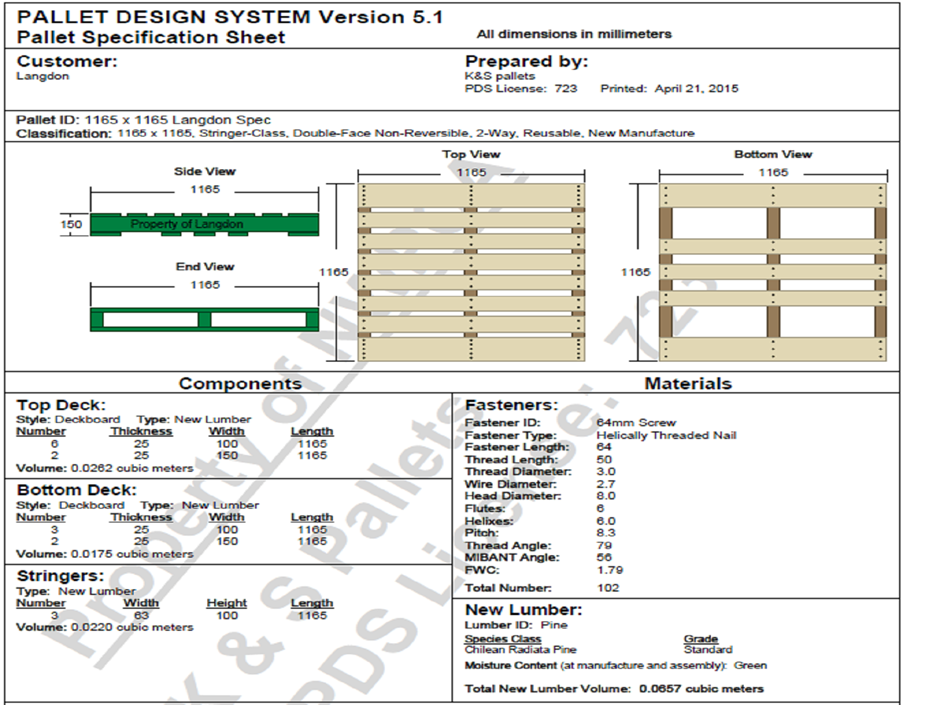Click the Stringers heading
Image resolution: width=940 pixels, height=705 pixels.
(60, 576)
